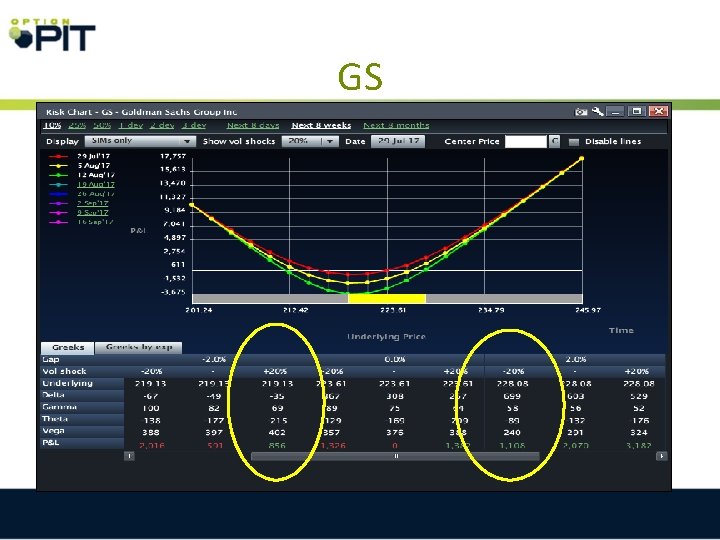Click the horizontal scrollbar thumb under table
The image size is (720, 540).
point(395,456)
